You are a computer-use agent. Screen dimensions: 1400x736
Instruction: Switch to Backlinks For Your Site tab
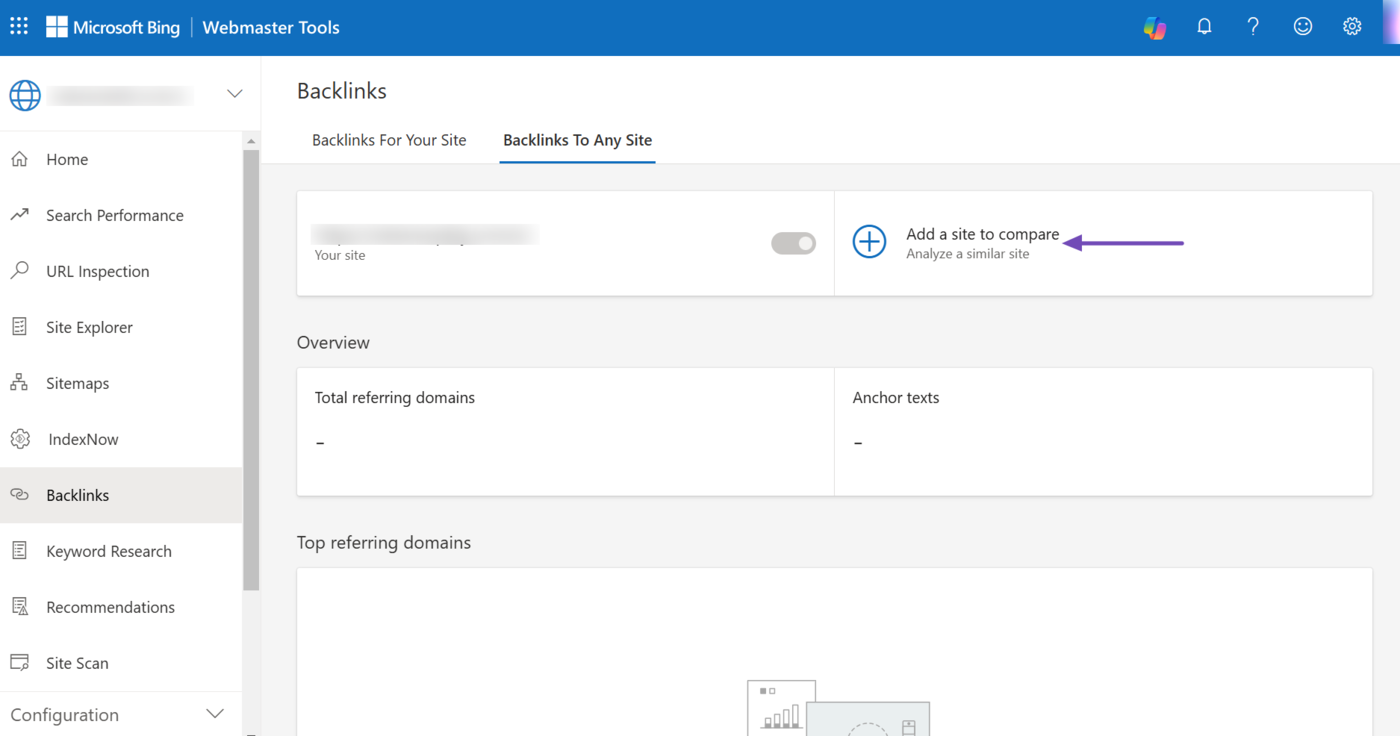click(389, 140)
